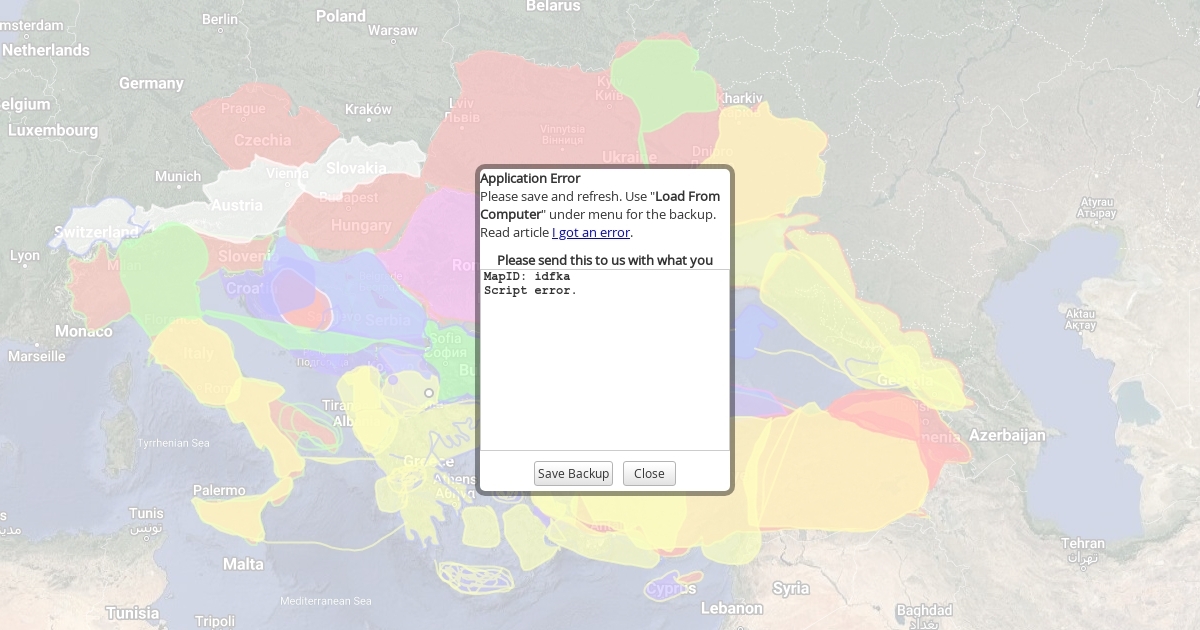Click the Tripoli city label
The image size is (1200, 630).
pos(215,621)
